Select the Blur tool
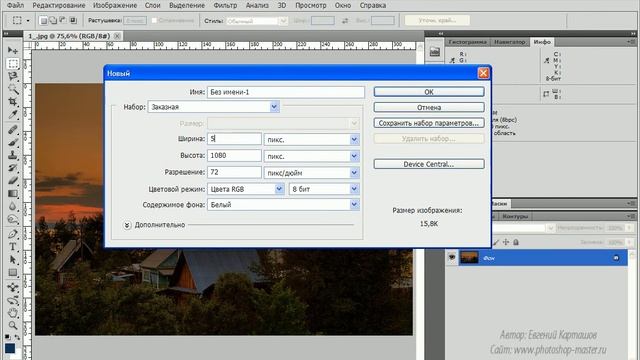Image resolution: width=640 pixels, height=360 pixels. click(13, 206)
